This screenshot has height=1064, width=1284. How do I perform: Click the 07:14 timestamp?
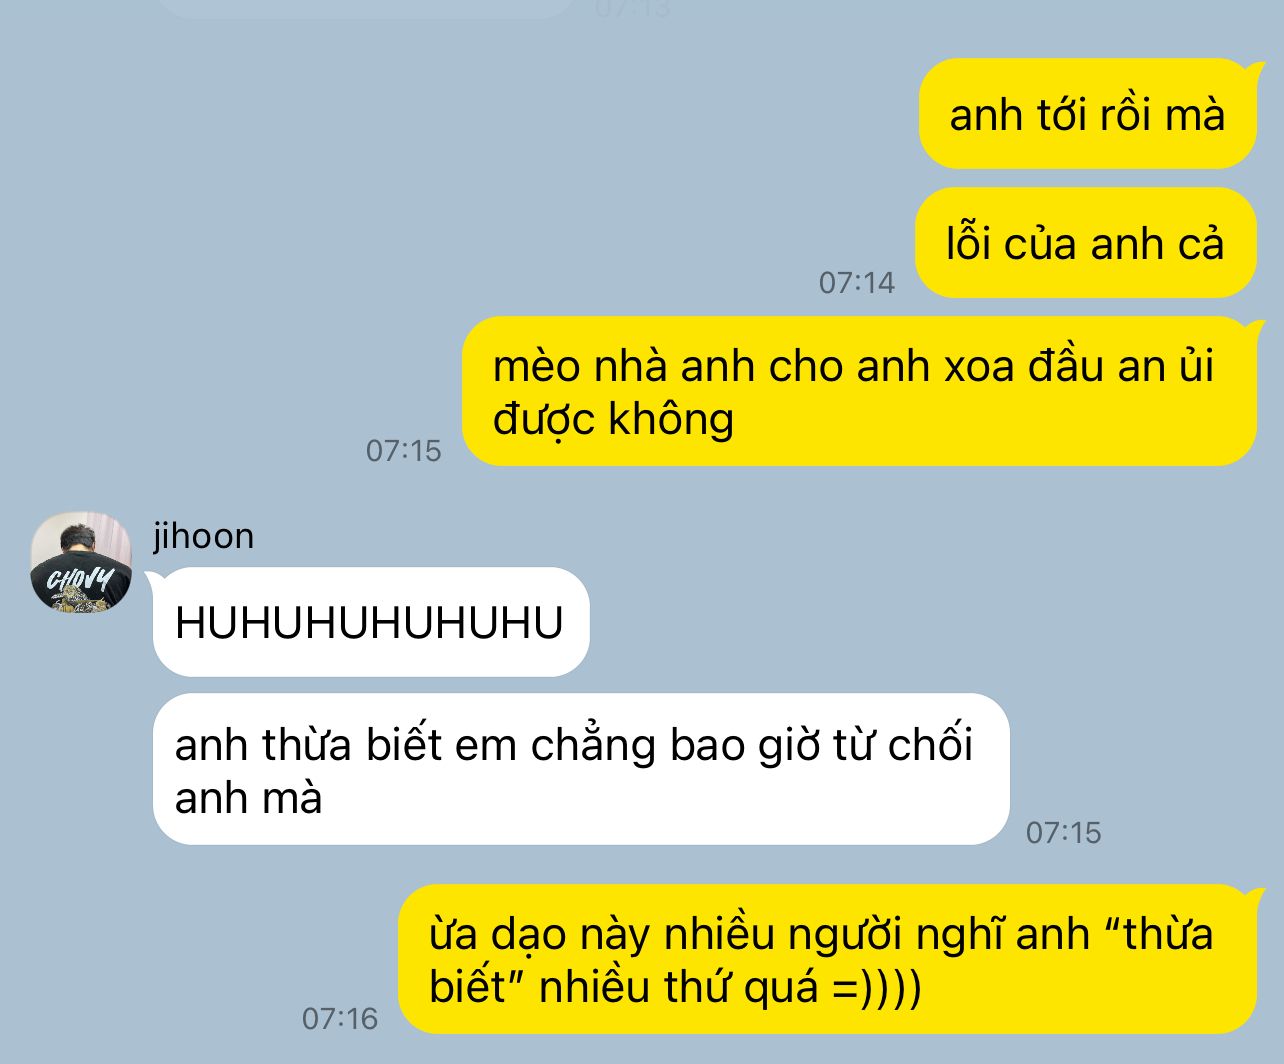(857, 283)
